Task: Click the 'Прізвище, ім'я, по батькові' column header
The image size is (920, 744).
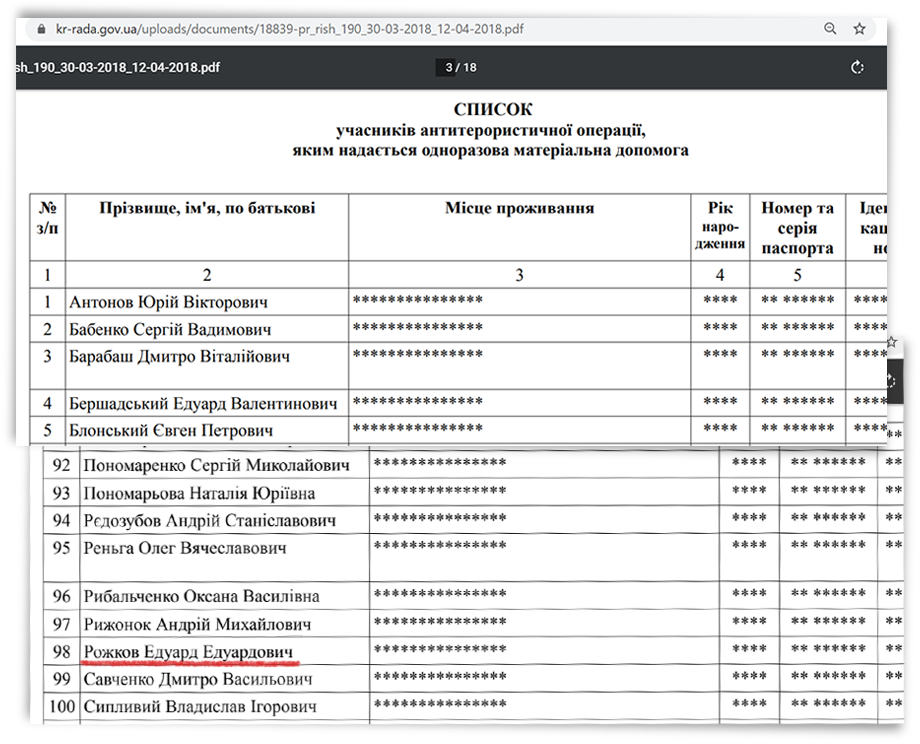Action: [x=207, y=208]
